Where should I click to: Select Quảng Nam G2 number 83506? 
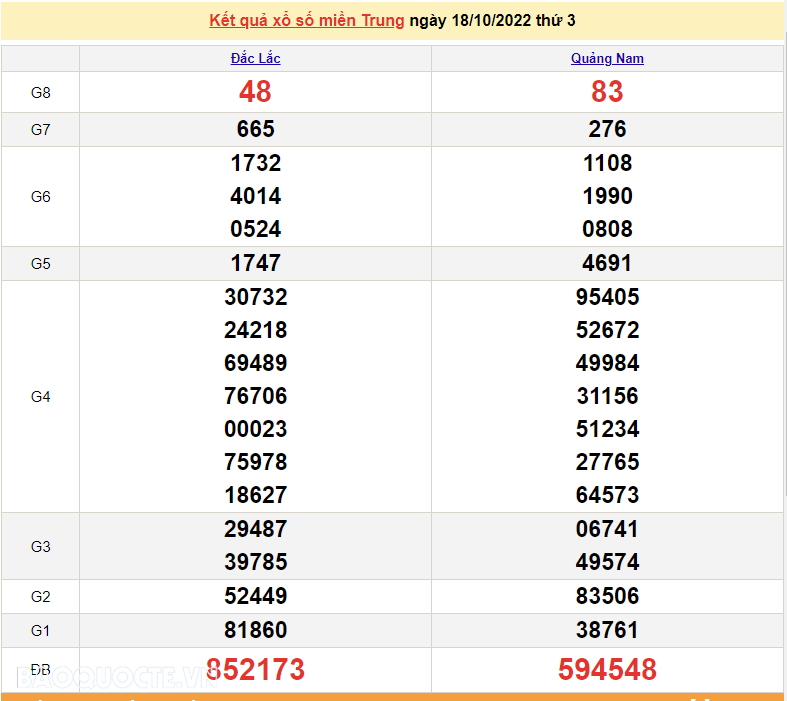607,596
